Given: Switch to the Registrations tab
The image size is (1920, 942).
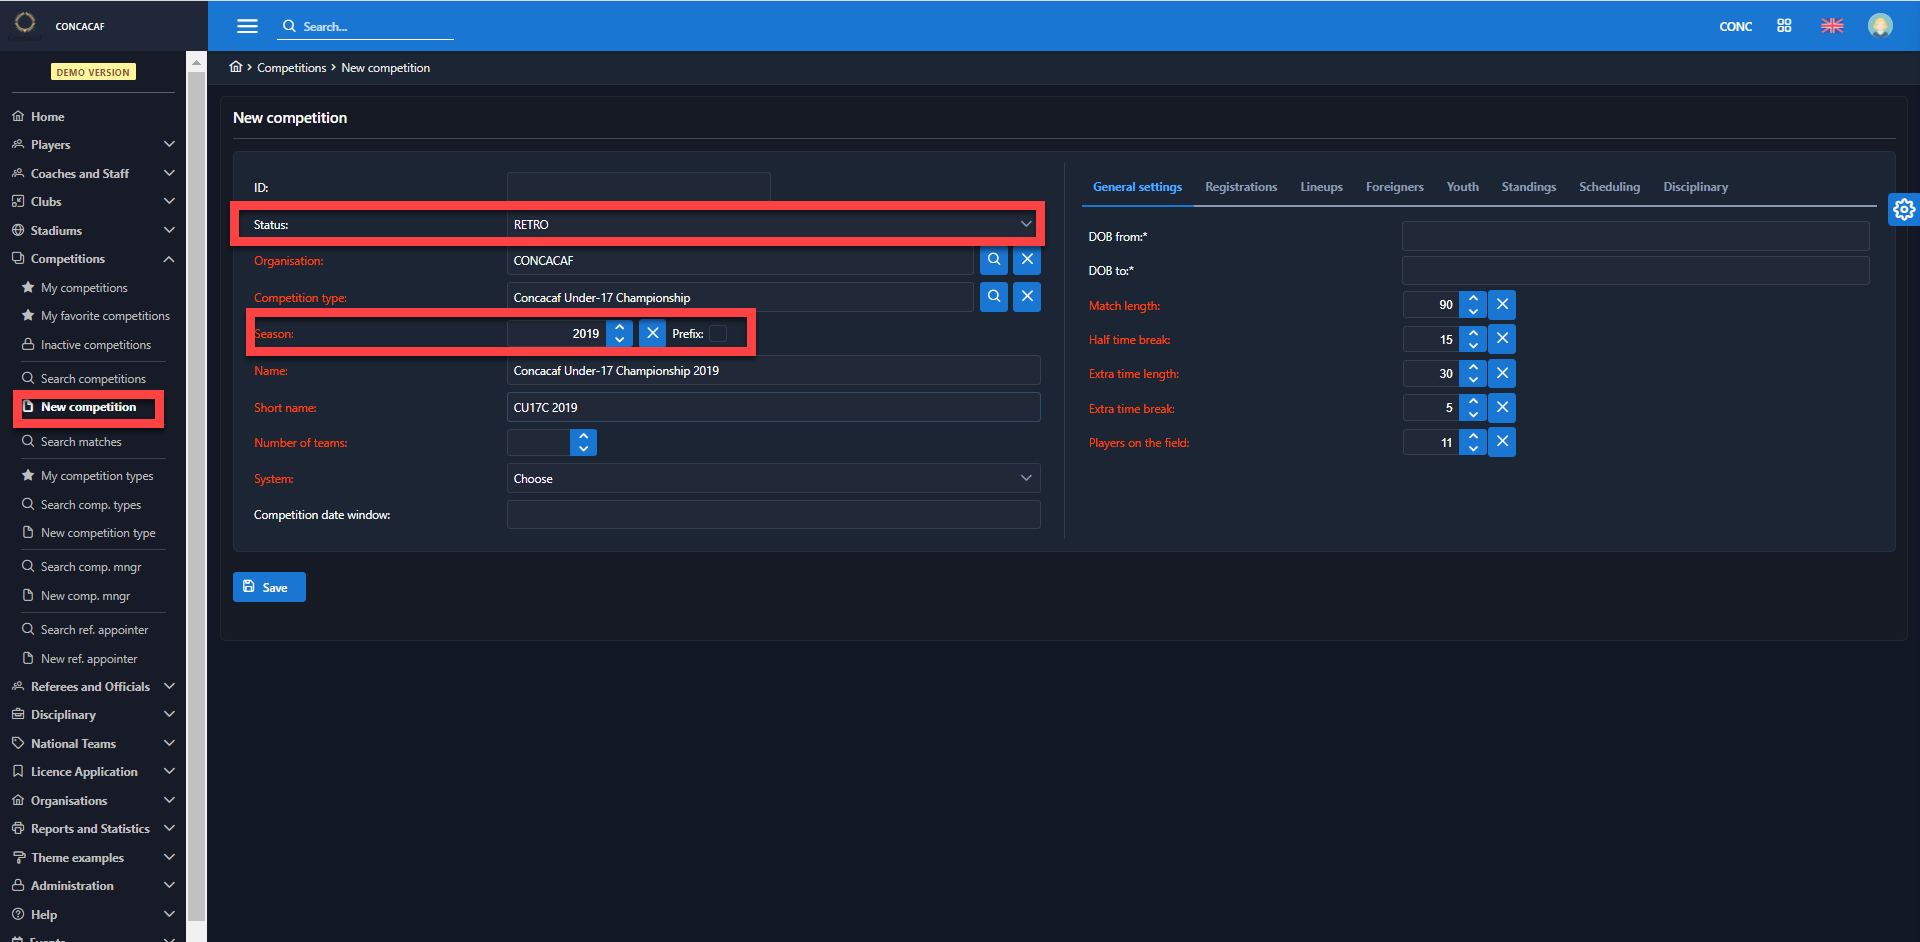Looking at the screenshot, I should point(1240,187).
